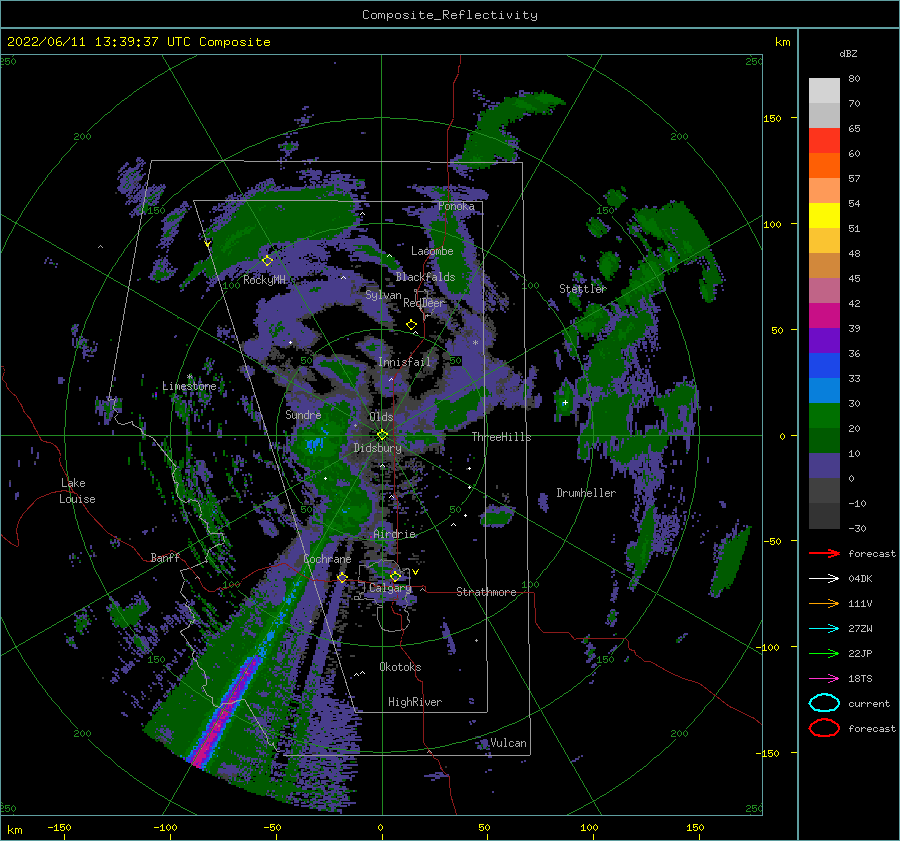
Task: Click the Sylvan label on the map
Action: click(x=383, y=295)
